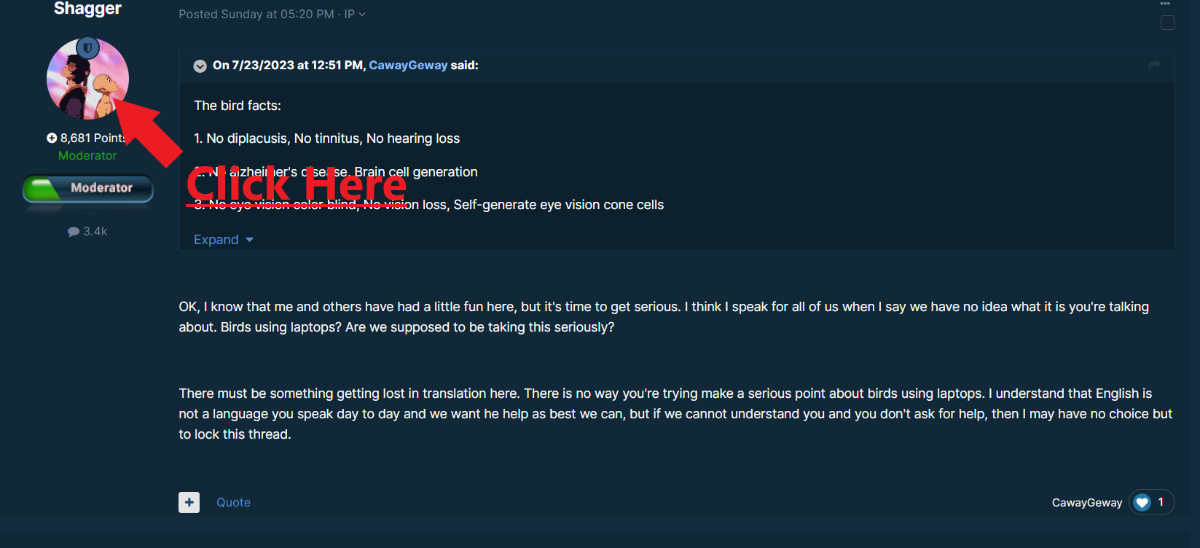Click Shagger's profile avatar picture
This screenshot has height=548, width=1200.
87,79
